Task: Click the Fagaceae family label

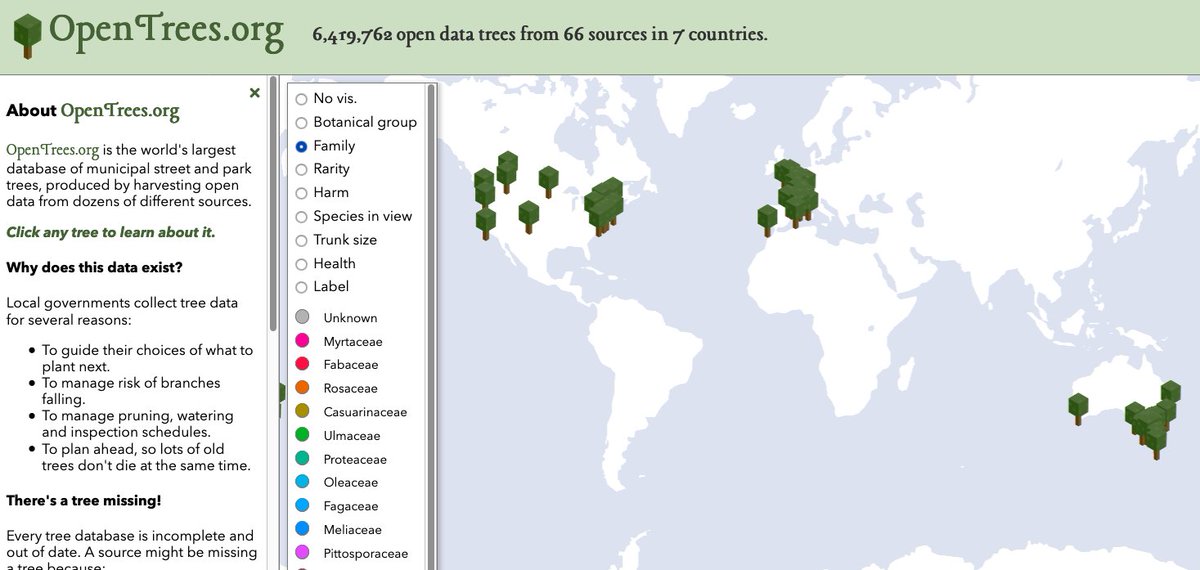Action: (351, 506)
